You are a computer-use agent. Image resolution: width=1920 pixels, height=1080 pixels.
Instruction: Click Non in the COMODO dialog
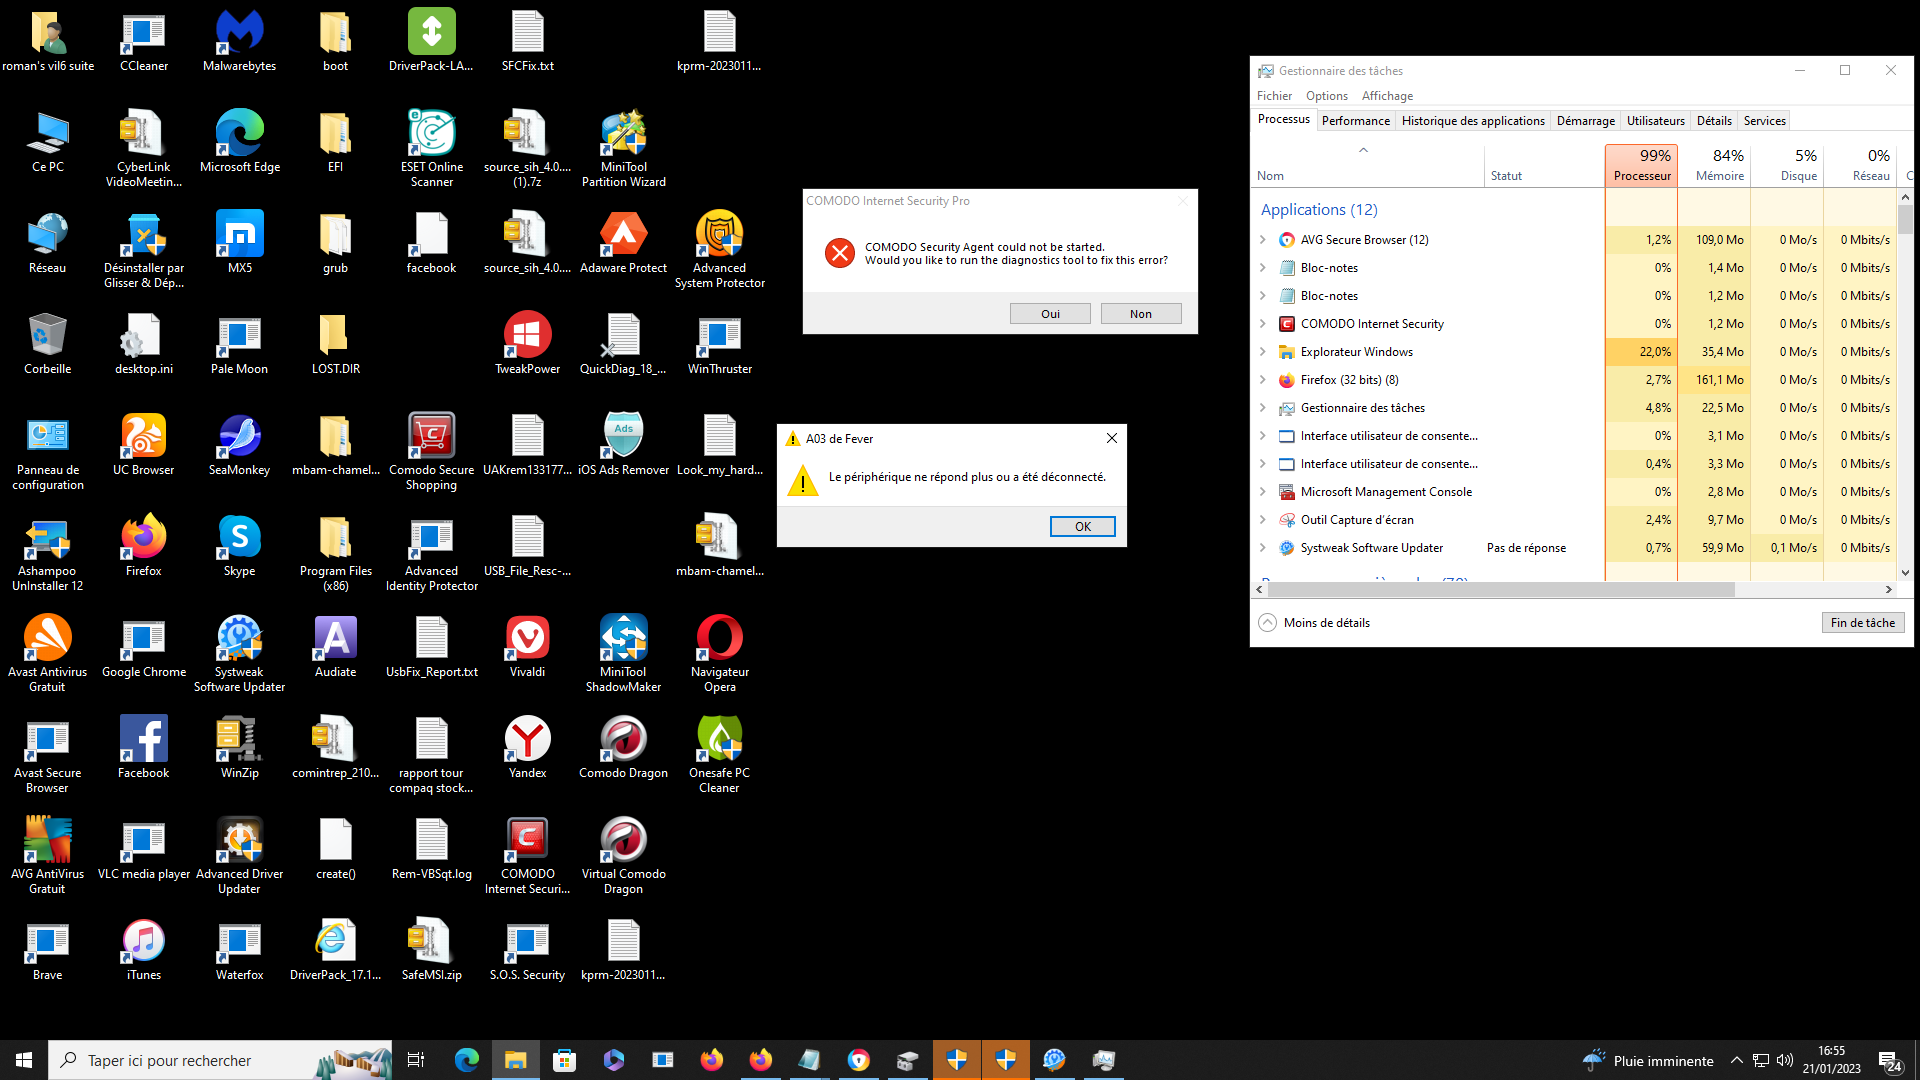(1141, 314)
